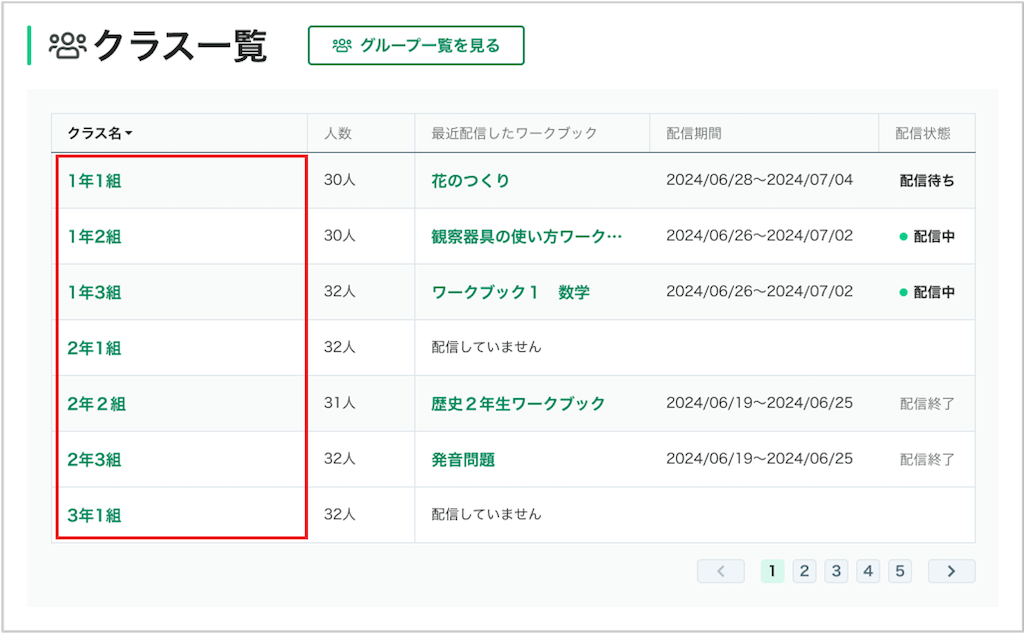Click the 最近配信したワークブック column header

514,133
